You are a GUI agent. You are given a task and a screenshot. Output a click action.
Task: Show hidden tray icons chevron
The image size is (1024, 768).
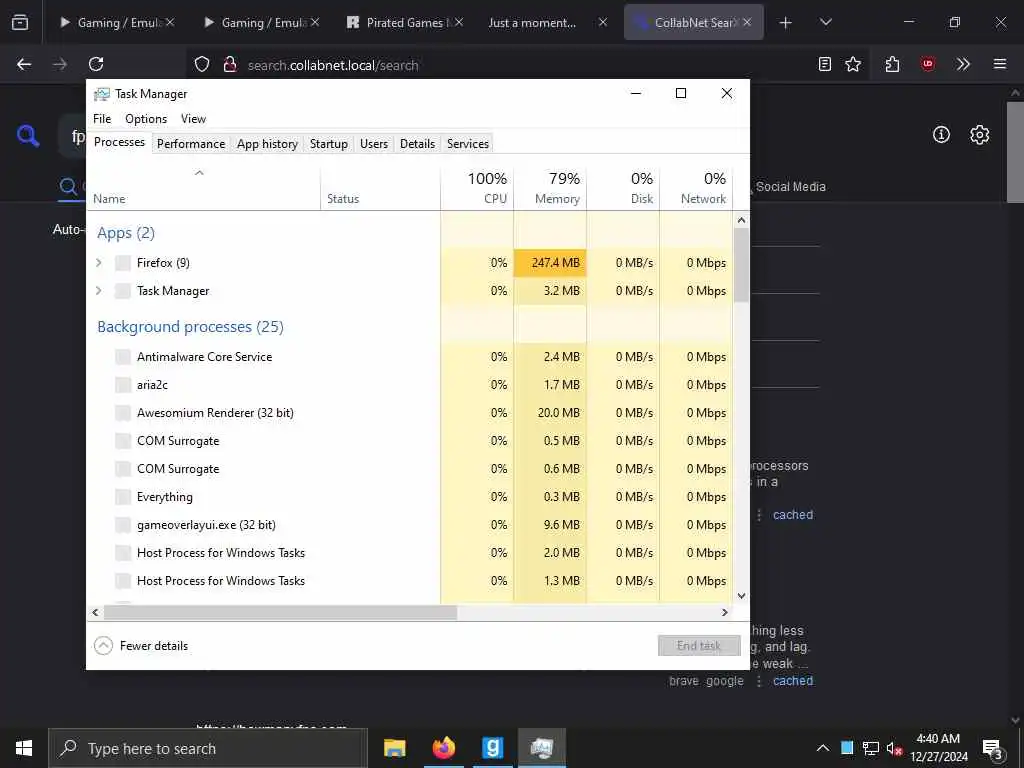click(x=823, y=748)
